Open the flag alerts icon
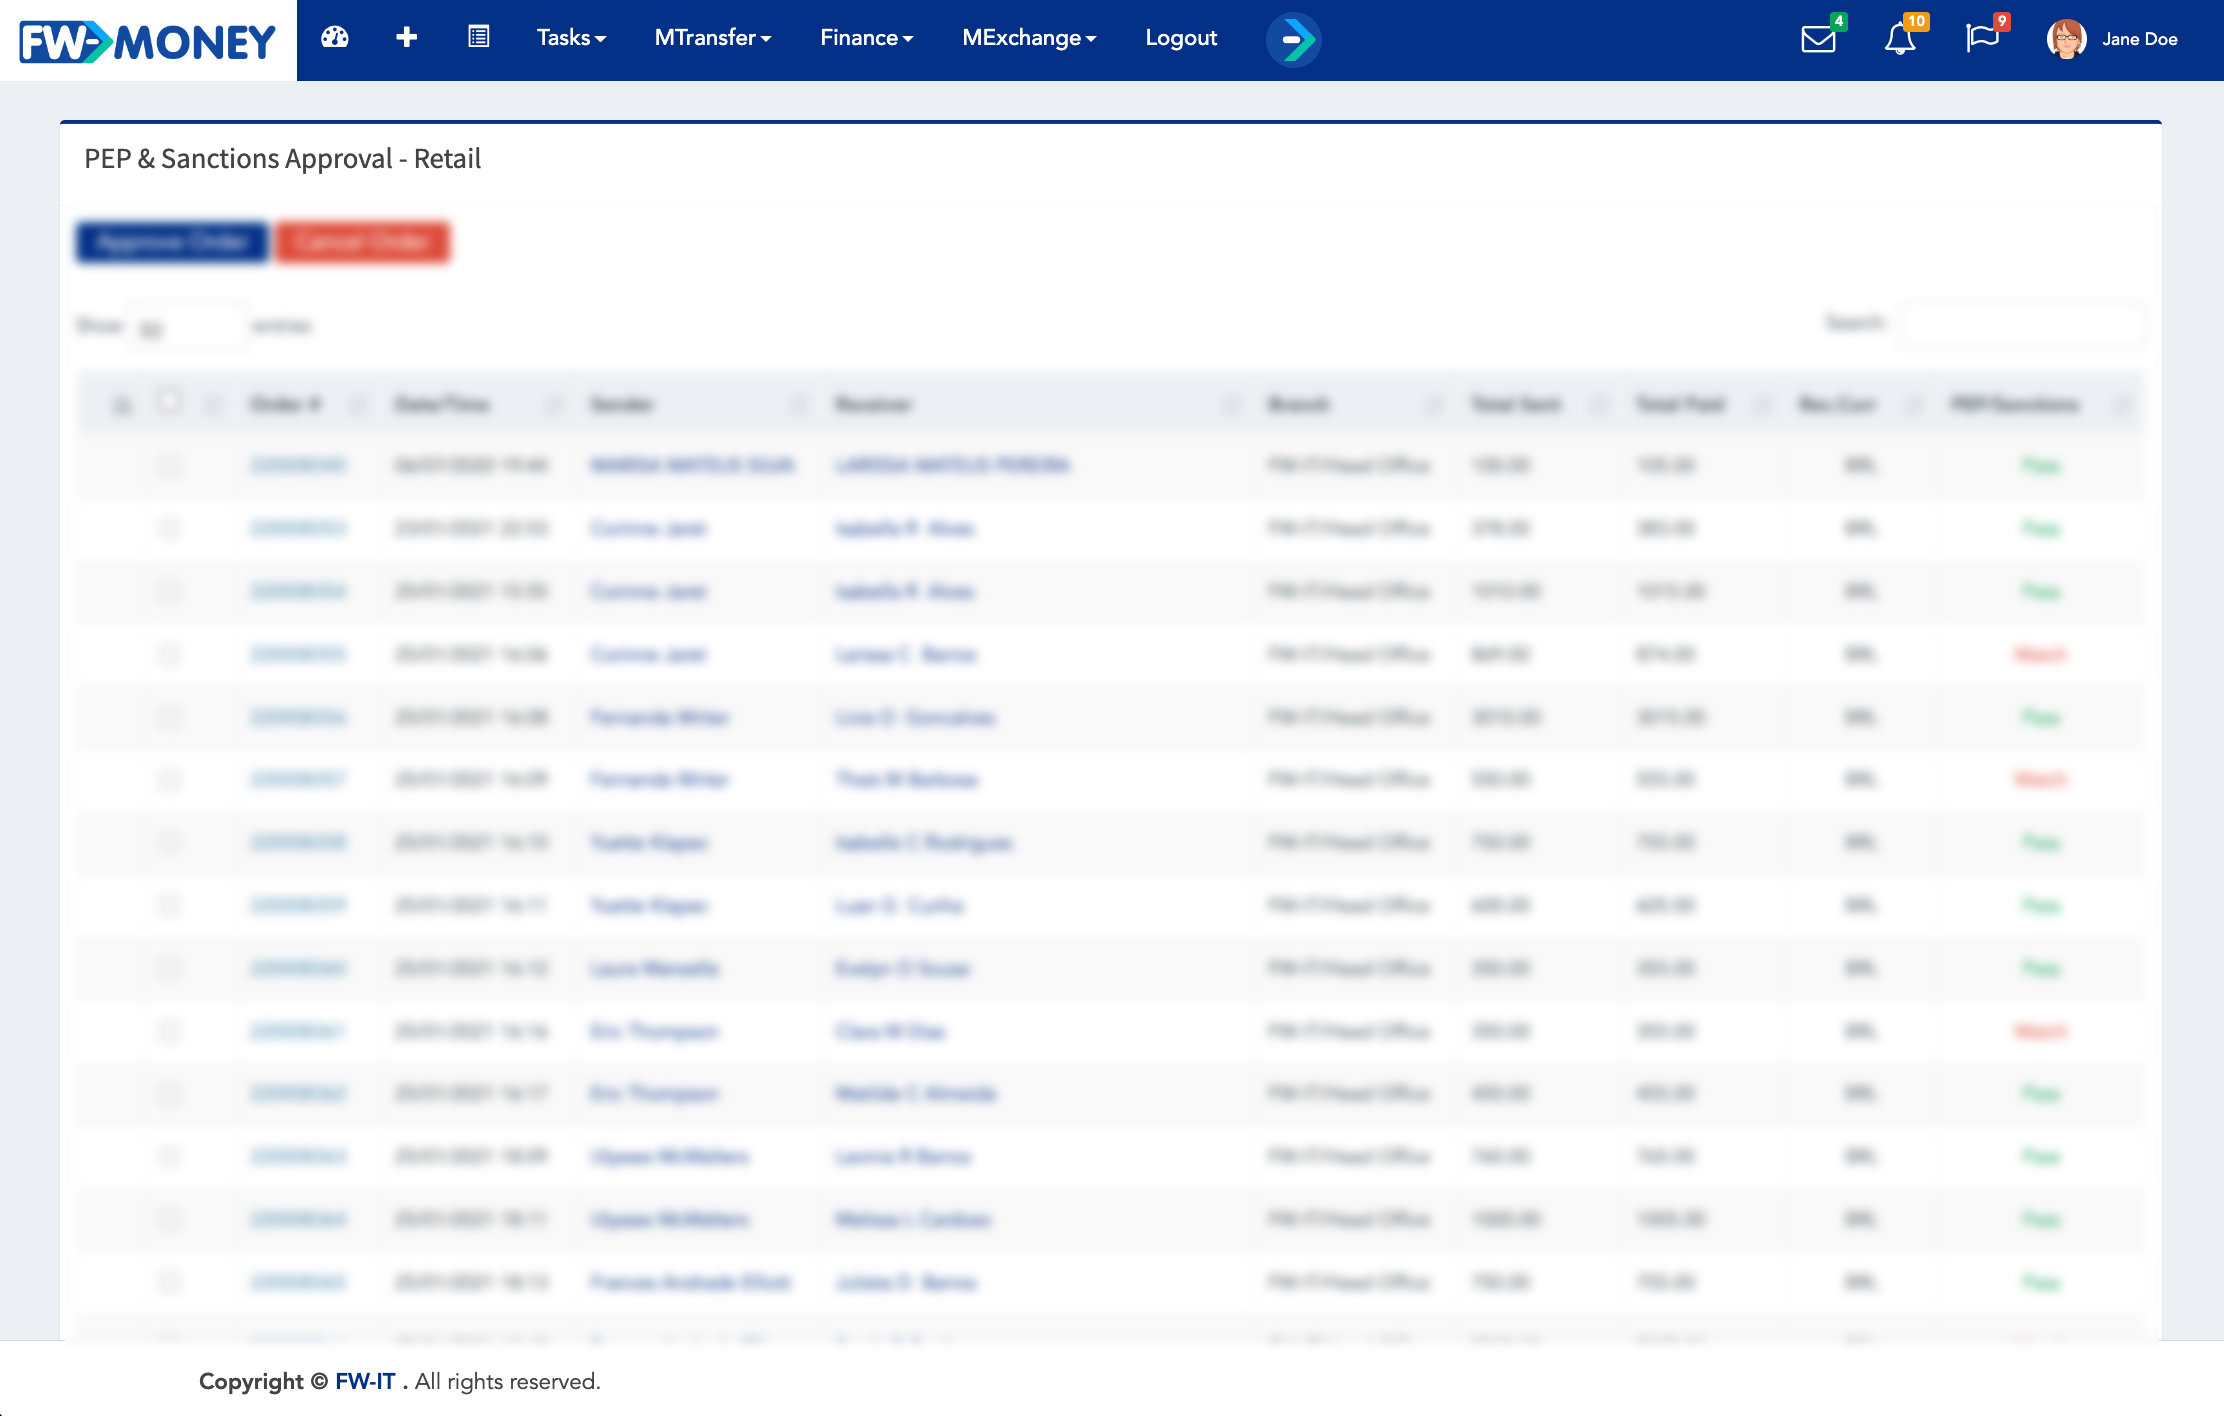This screenshot has width=2224, height=1416. coord(1982,38)
